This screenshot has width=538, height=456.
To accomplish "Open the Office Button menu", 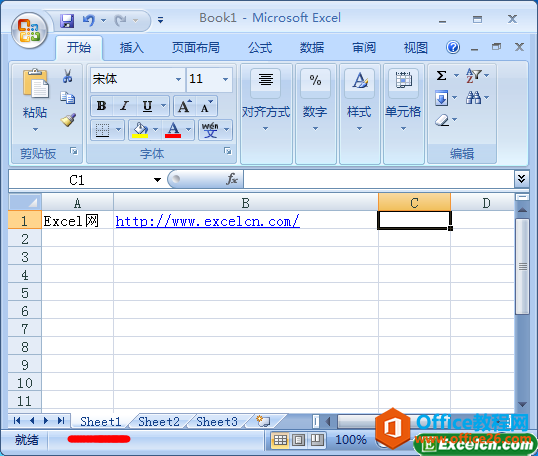I will tap(29, 31).
